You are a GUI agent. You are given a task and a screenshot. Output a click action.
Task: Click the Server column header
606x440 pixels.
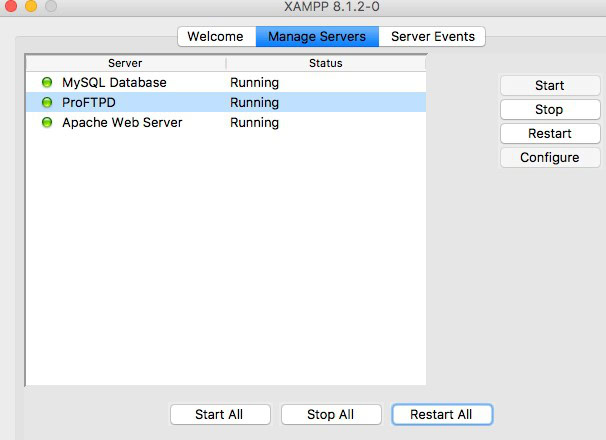(x=126, y=63)
